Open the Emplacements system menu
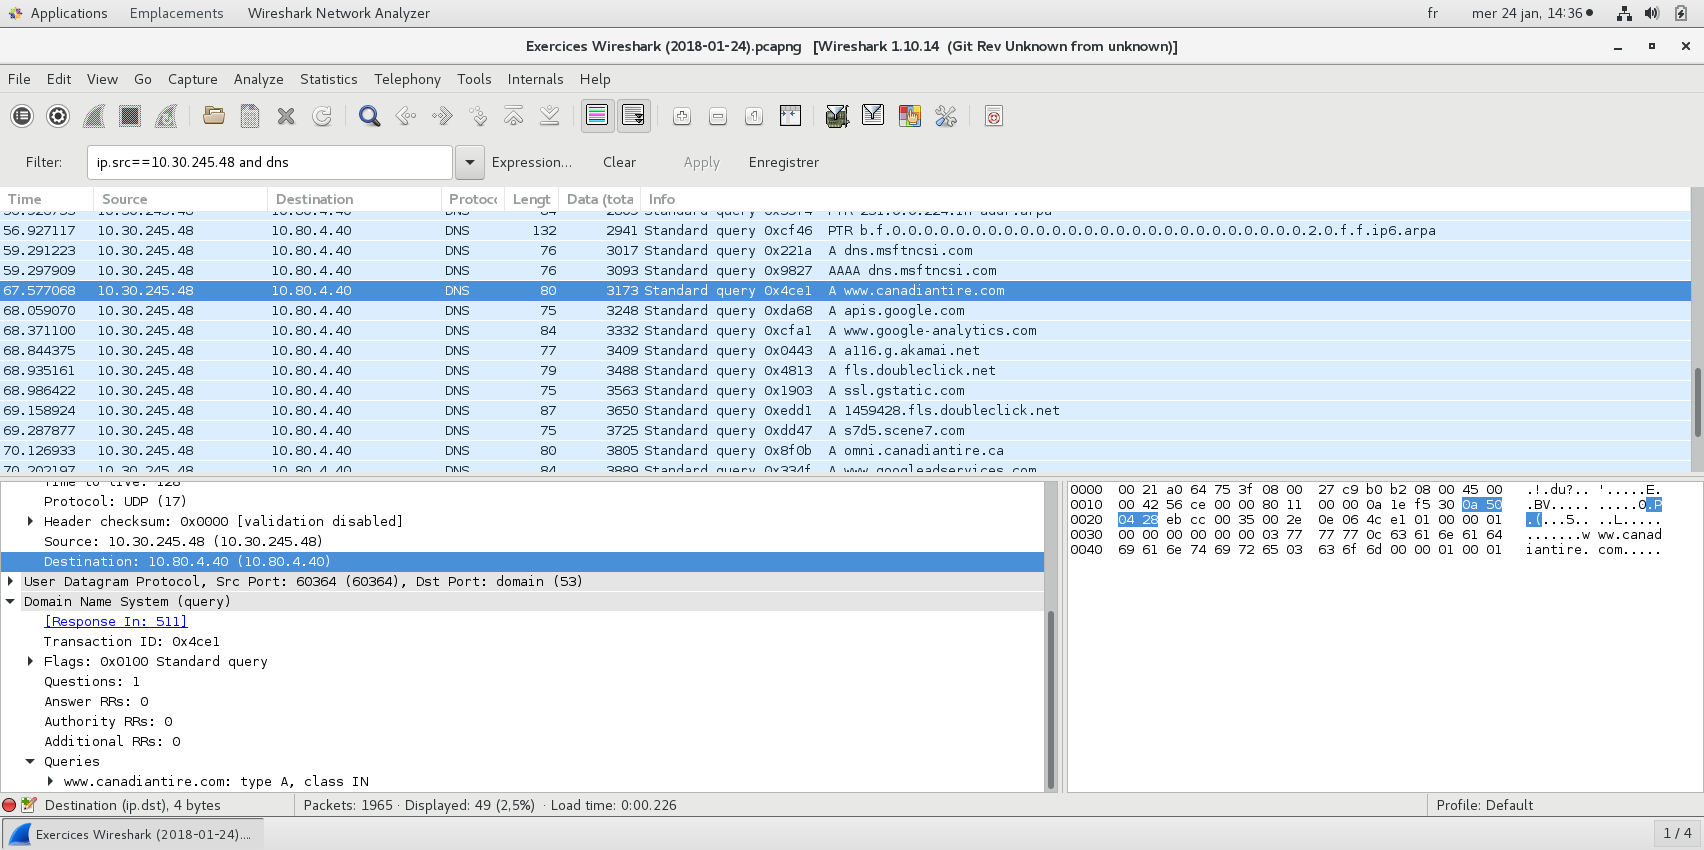 (176, 13)
